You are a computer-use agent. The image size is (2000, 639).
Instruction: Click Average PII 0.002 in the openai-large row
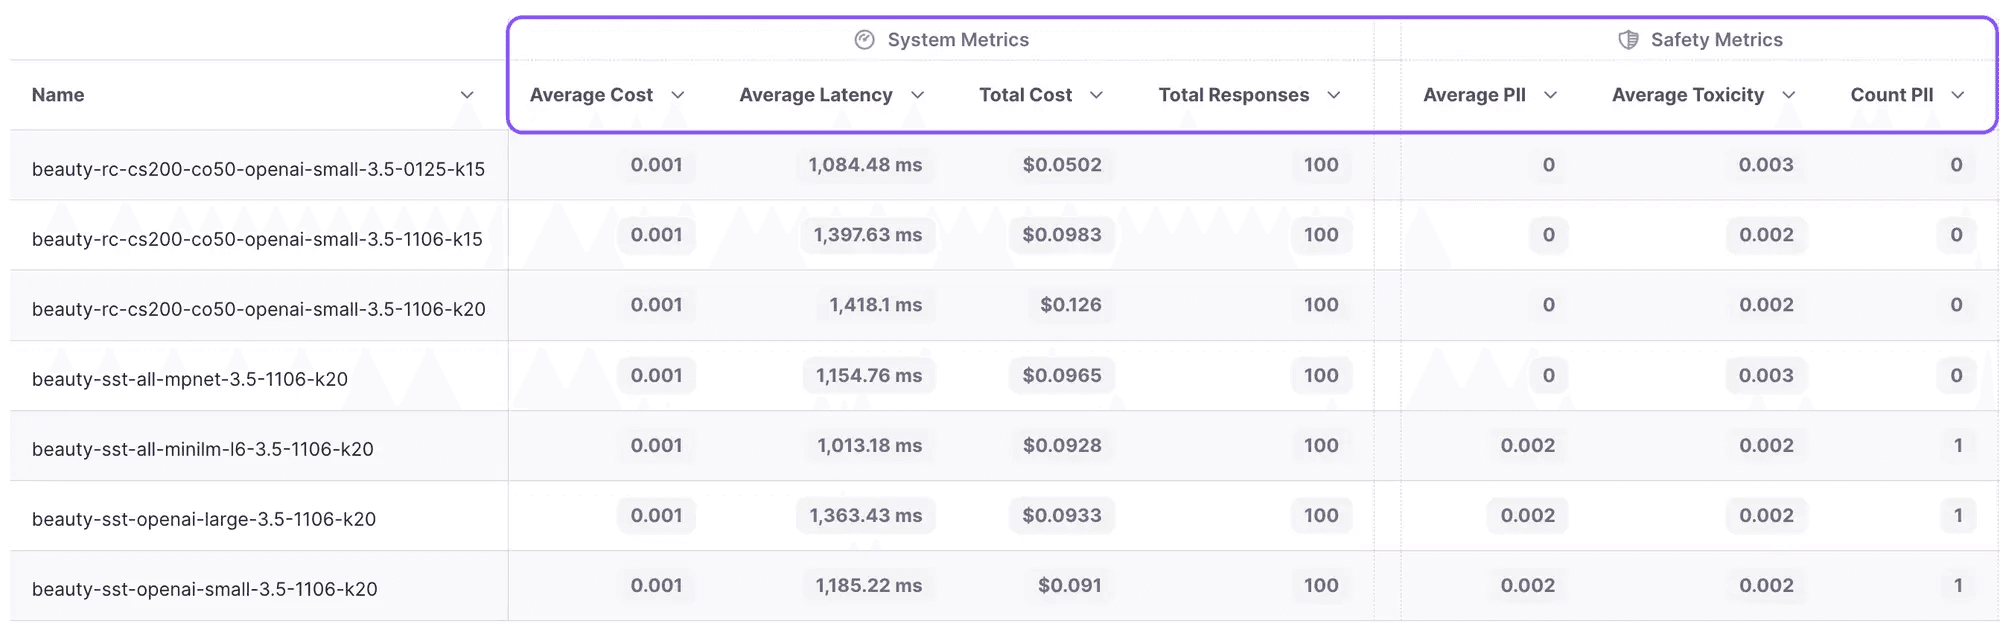pos(1527,515)
